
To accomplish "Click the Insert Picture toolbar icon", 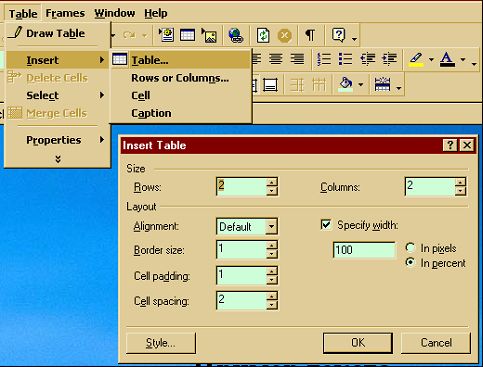I will point(209,35).
